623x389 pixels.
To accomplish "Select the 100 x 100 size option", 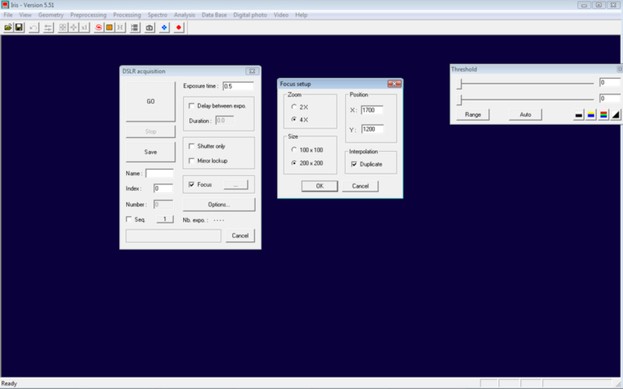I will [x=294, y=150].
